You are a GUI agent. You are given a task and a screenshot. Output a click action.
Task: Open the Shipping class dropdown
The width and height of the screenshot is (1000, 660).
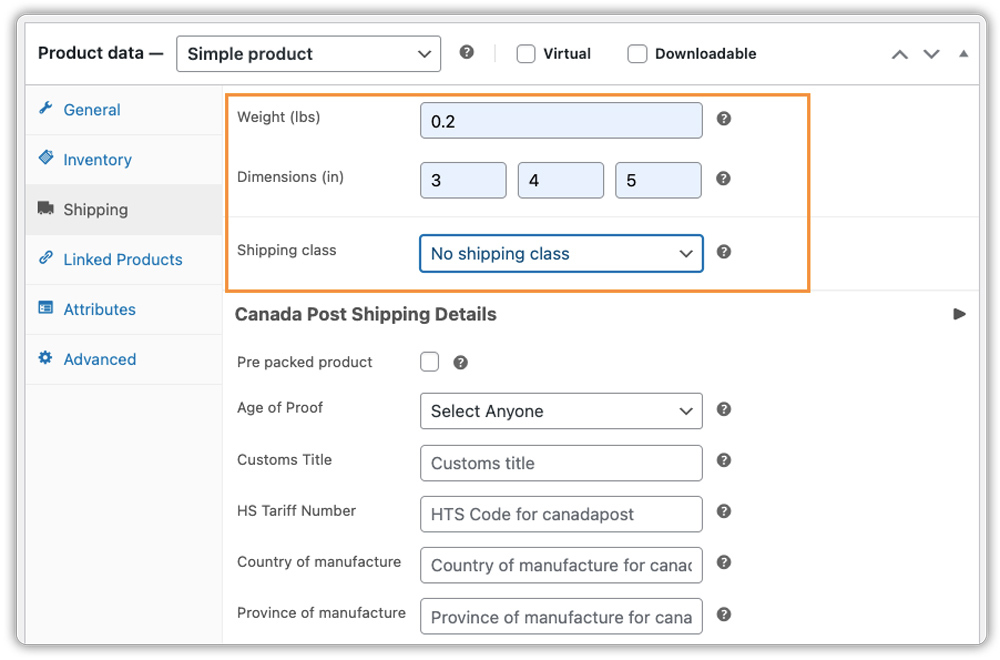[560, 253]
